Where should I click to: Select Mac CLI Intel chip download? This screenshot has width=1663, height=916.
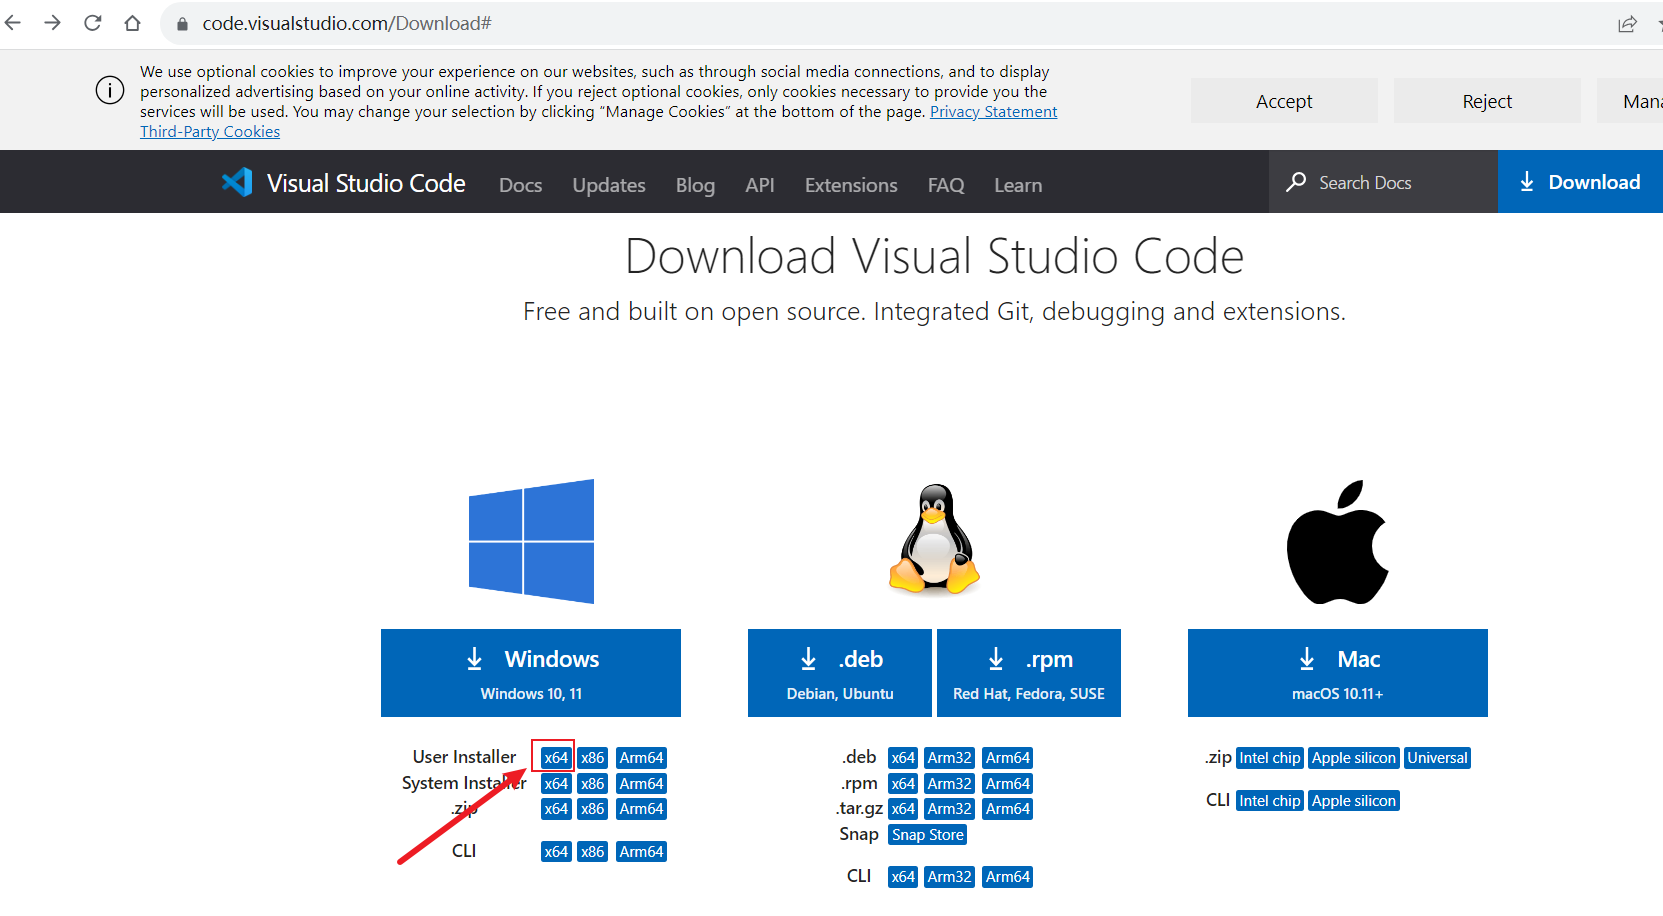coord(1270,801)
